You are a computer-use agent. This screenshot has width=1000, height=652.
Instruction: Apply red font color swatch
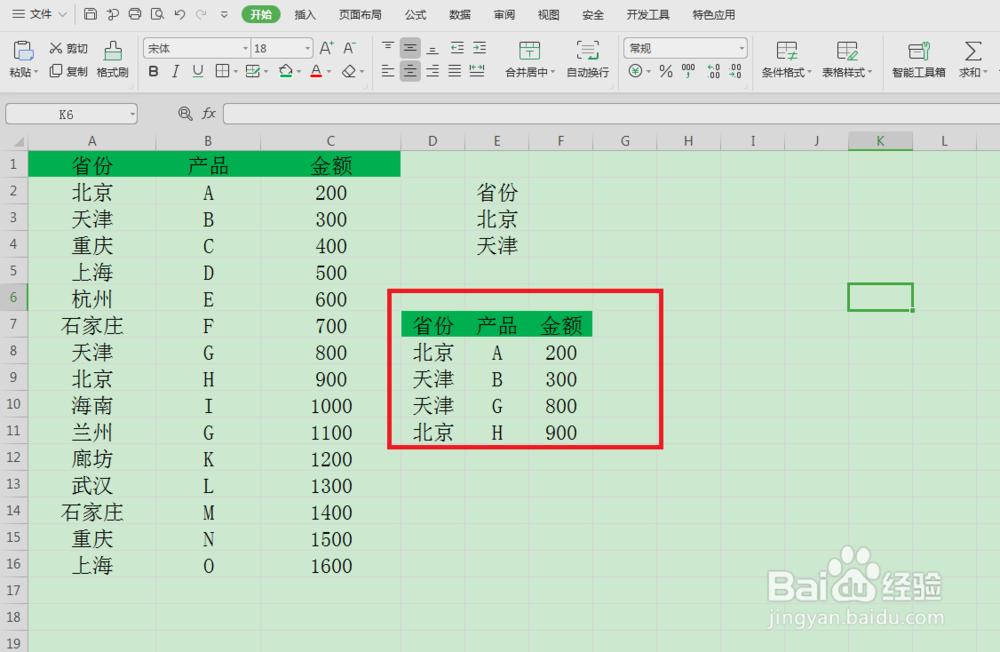pos(316,71)
